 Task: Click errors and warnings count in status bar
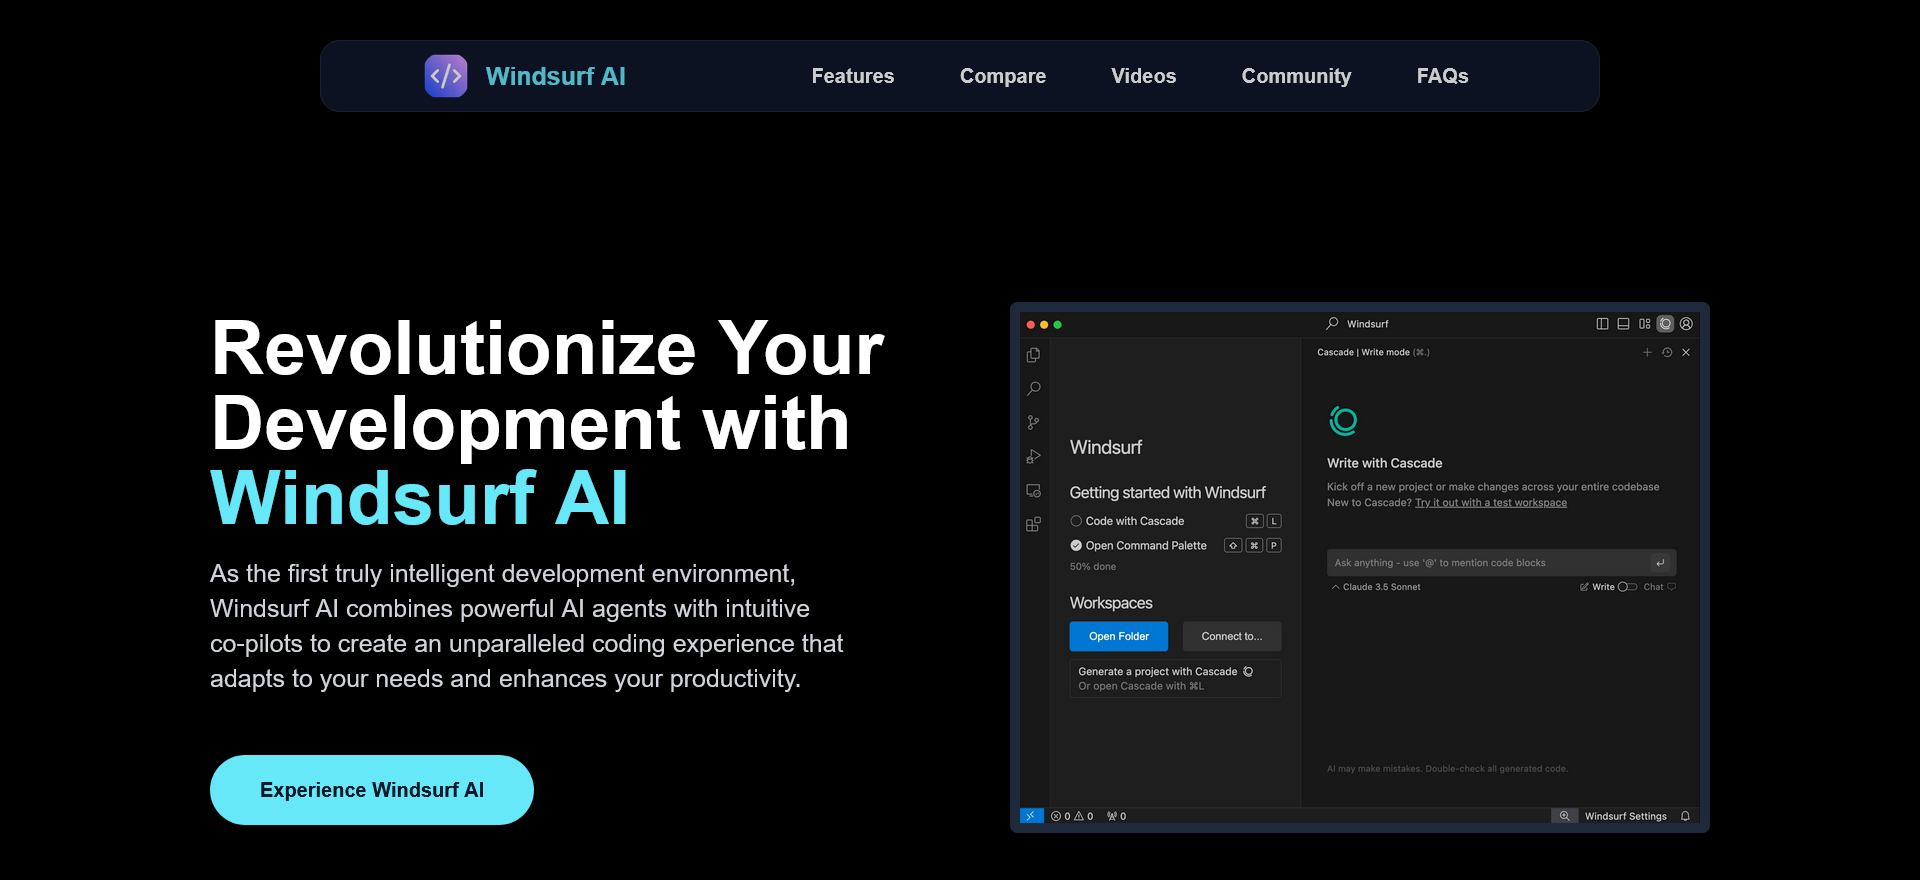[x=1072, y=816]
